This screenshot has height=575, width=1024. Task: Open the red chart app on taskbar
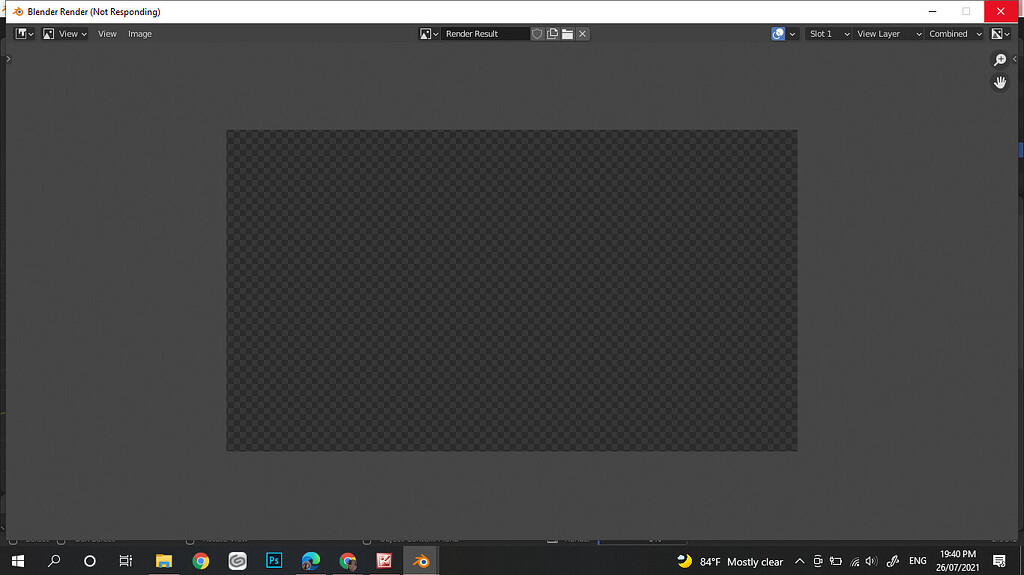pos(384,561)
